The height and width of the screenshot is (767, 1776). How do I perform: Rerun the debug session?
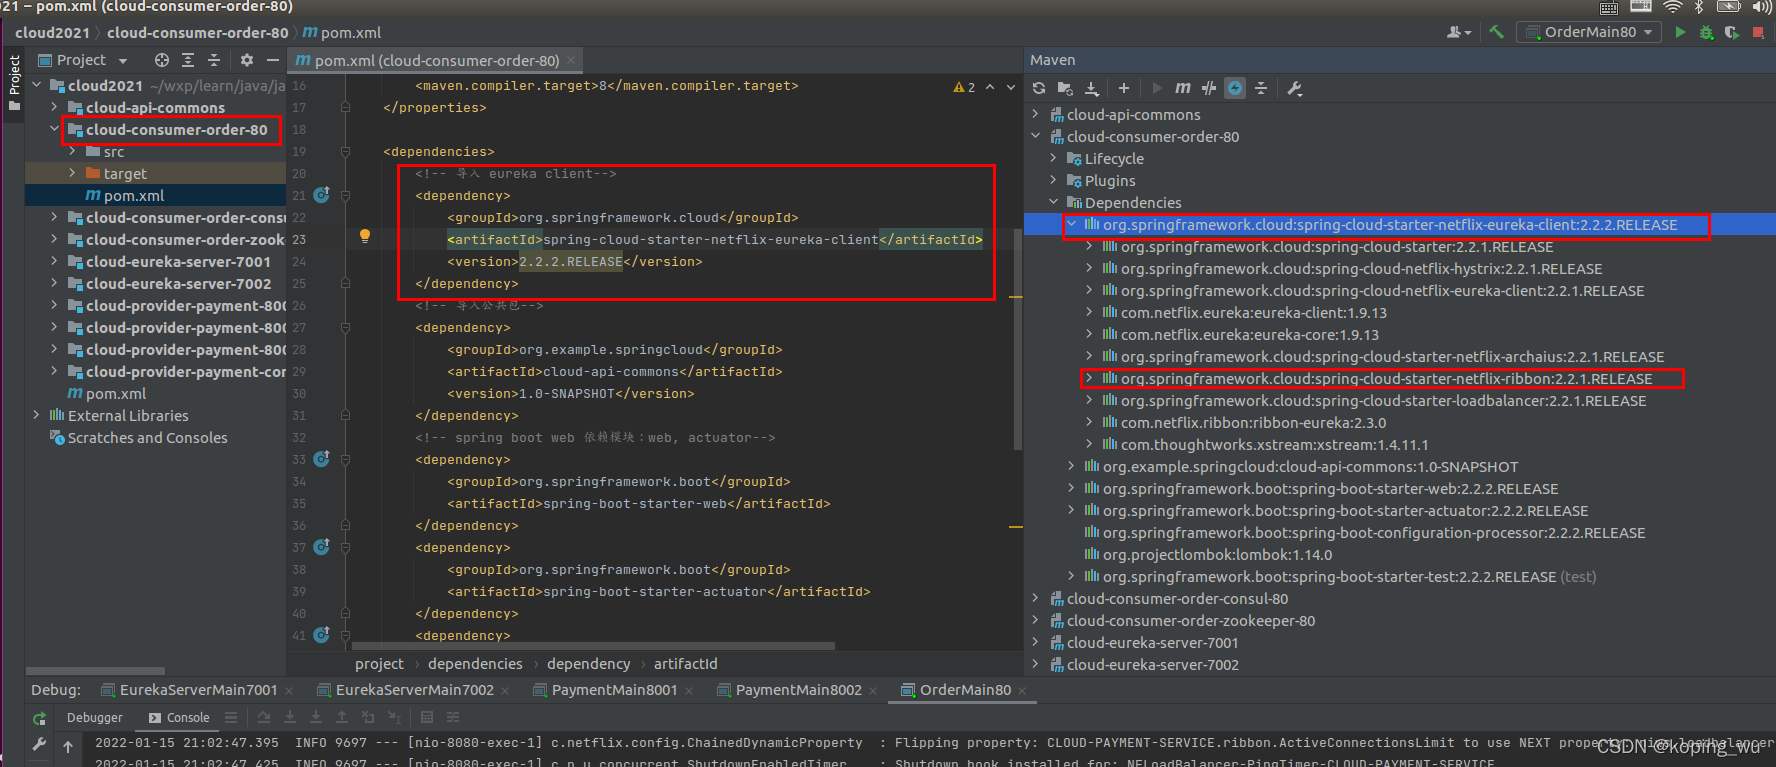[x=39, y=718]
